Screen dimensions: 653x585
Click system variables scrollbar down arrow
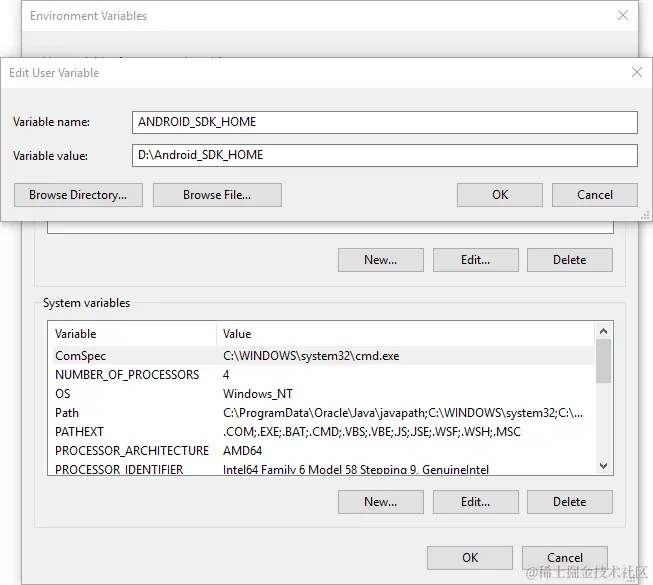point(603,466)
